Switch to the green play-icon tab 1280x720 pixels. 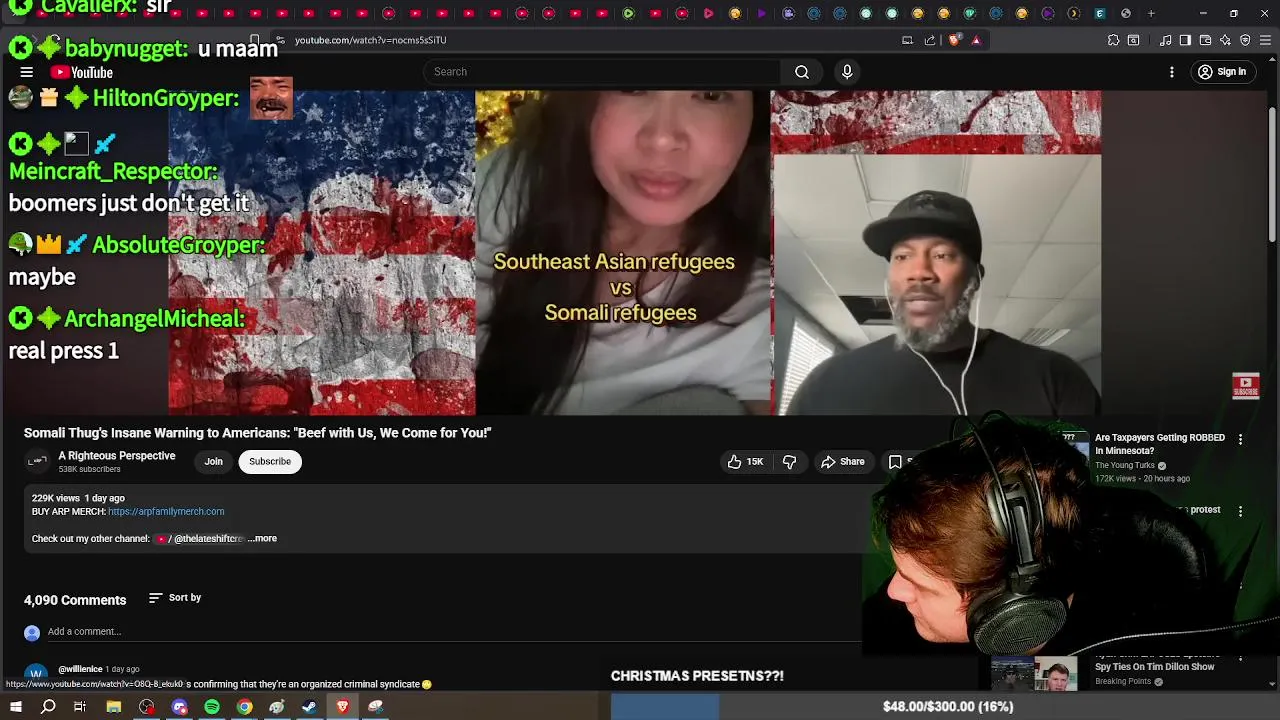coord(628,13)
